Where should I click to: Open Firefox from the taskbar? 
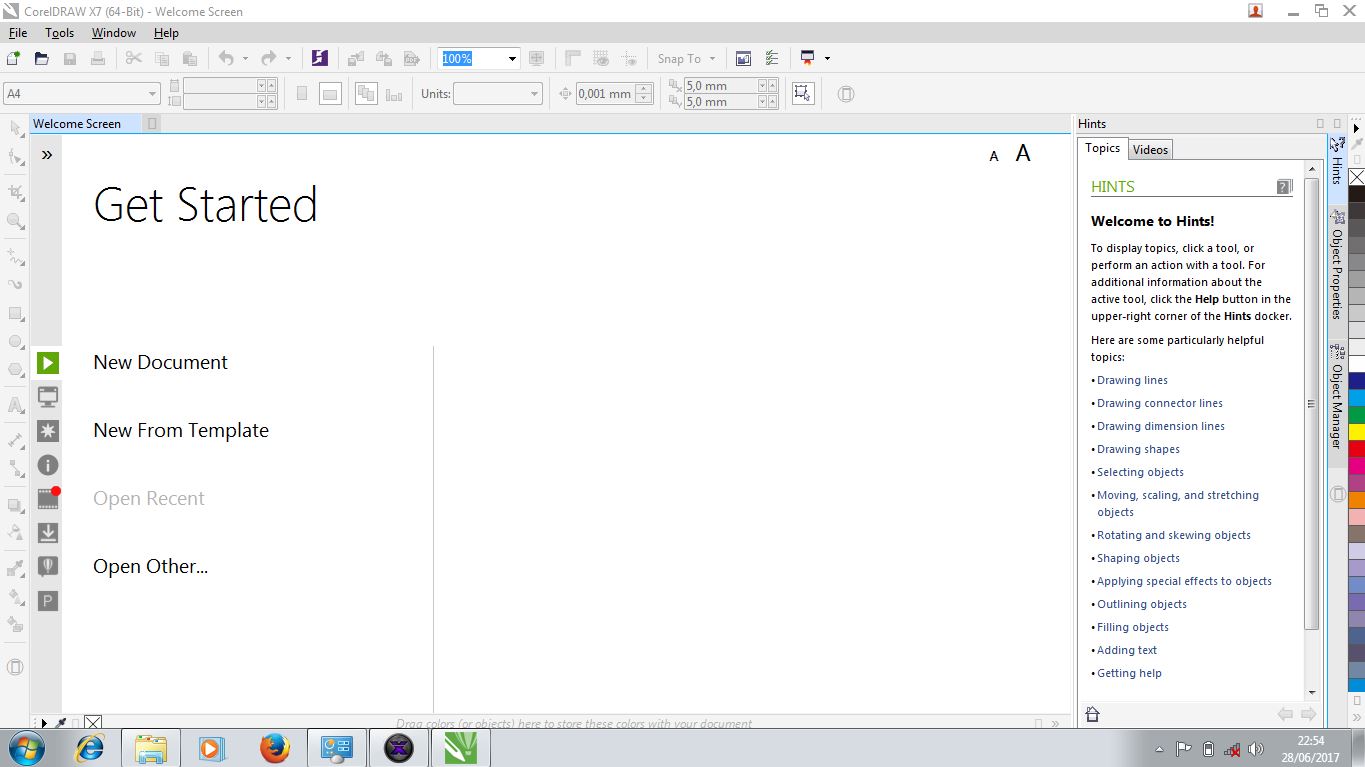(275, 747)
